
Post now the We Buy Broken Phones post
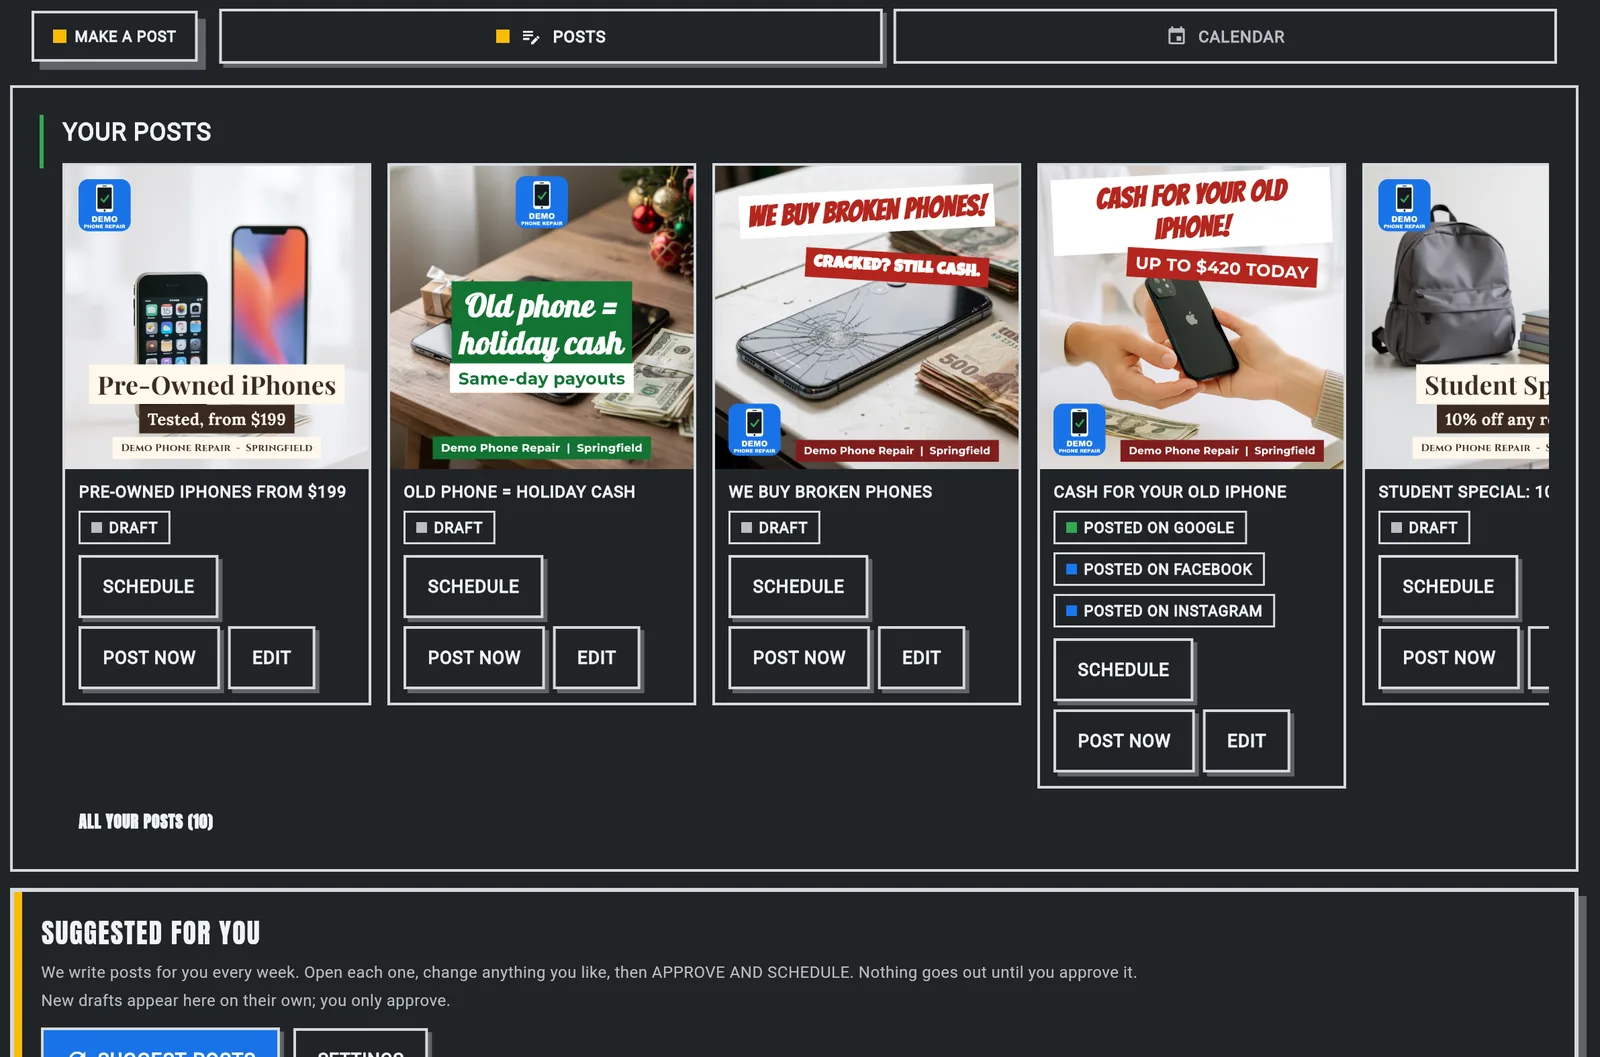coord(799,658)
